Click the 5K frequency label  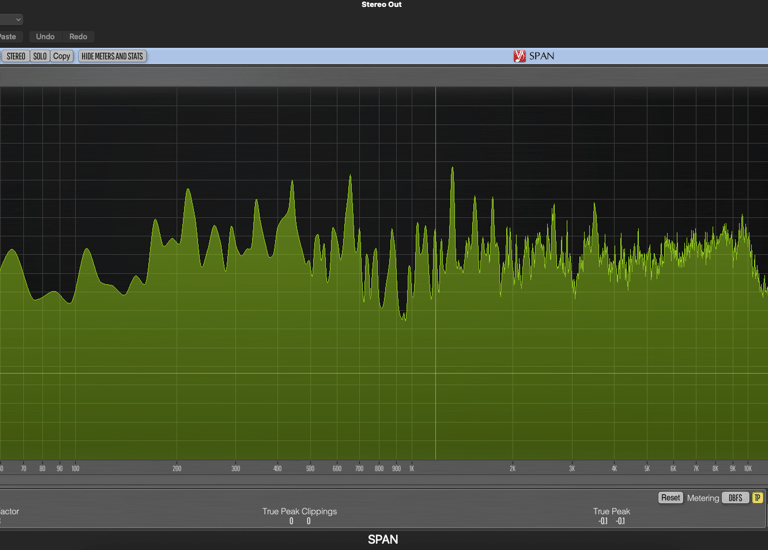[x=647, y=469]
